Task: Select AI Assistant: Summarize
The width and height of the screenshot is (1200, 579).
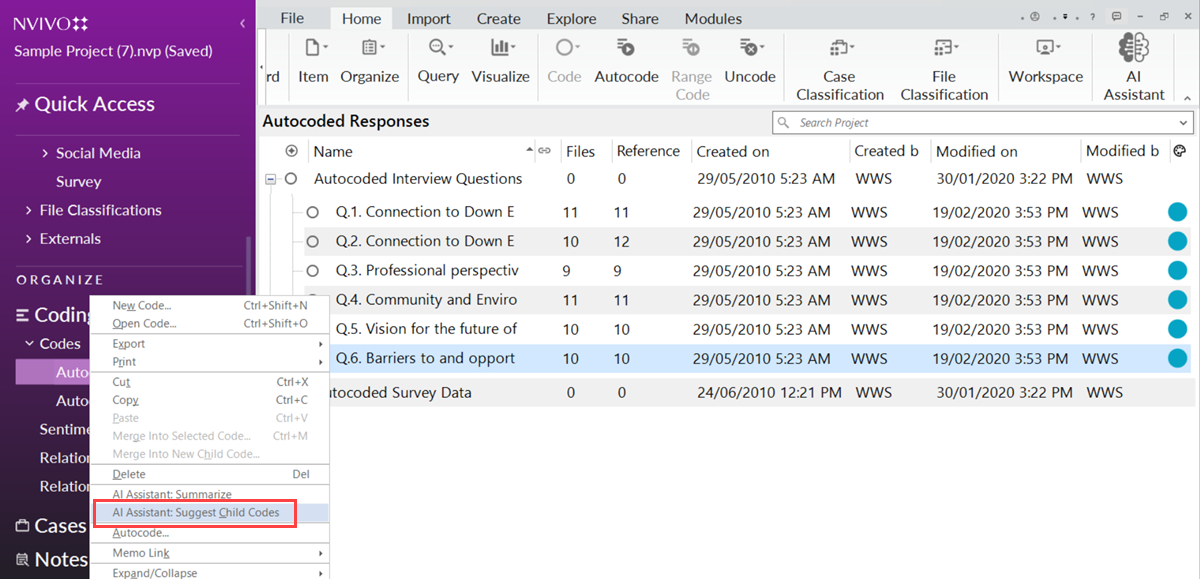Action: point(209,495)
